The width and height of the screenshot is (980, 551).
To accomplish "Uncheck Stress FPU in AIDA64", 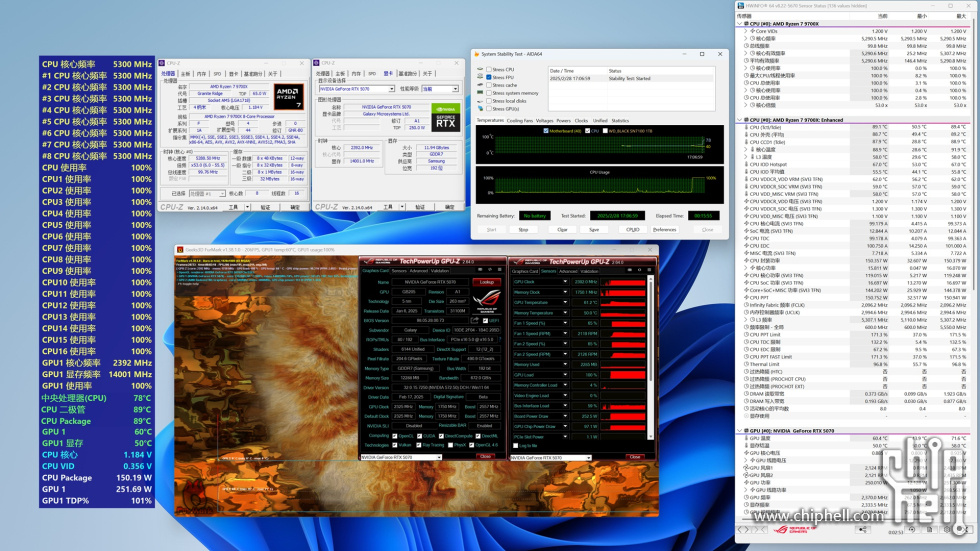I will coord(489,77).
